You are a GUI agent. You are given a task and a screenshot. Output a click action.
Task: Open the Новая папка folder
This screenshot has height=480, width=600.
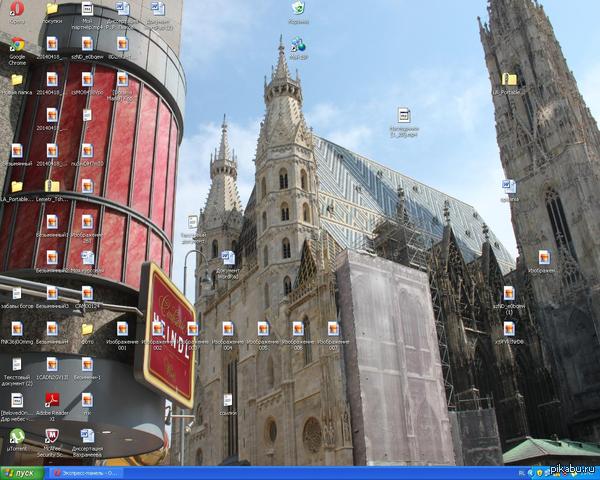tap(16, 80)
